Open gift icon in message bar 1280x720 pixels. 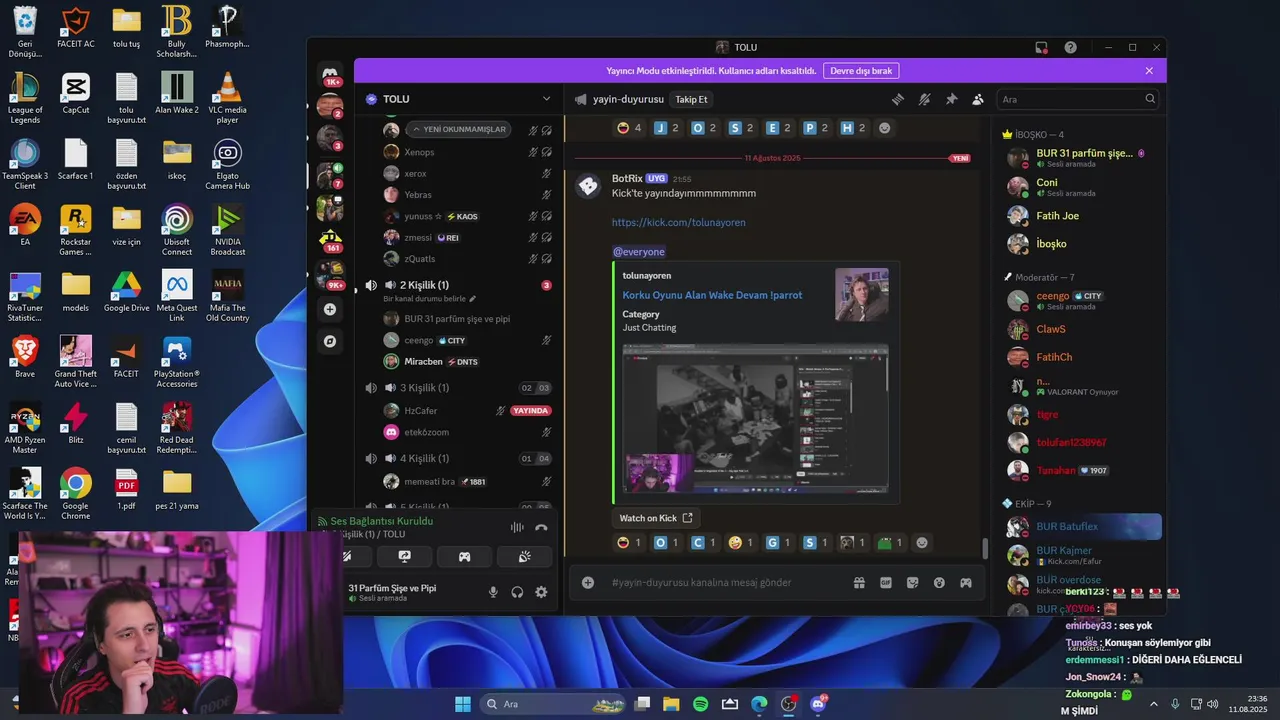[x=859, y=582]
